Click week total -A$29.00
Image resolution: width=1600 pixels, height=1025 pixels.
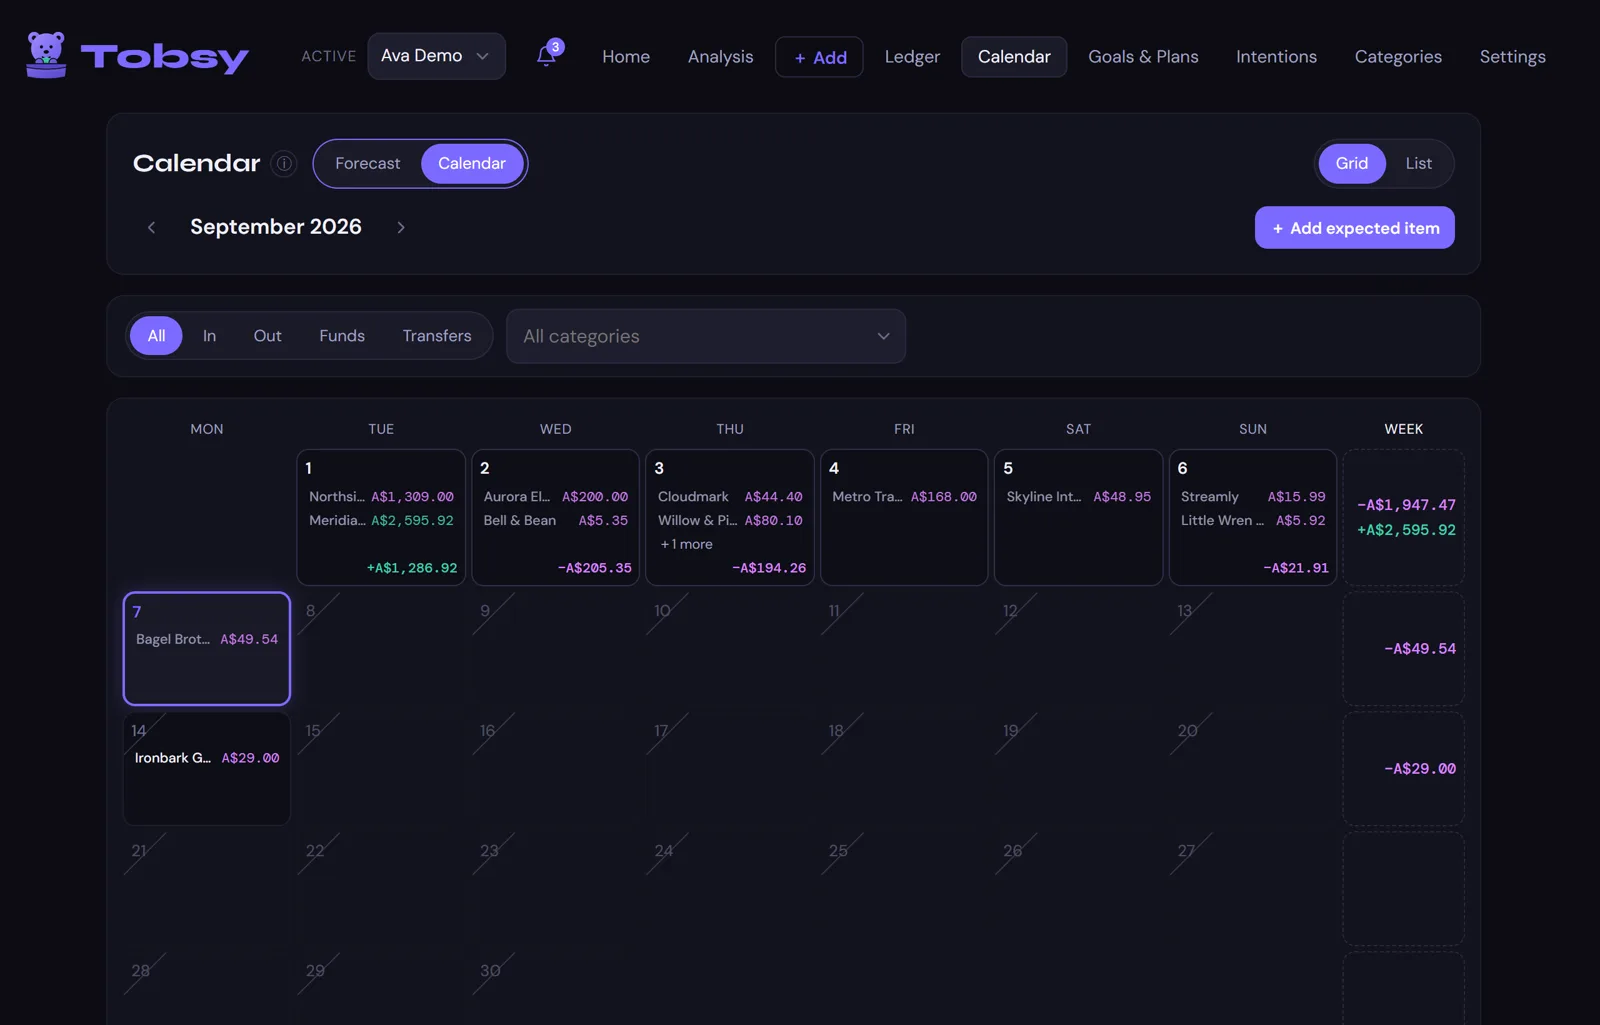[x=1420, y=770]
